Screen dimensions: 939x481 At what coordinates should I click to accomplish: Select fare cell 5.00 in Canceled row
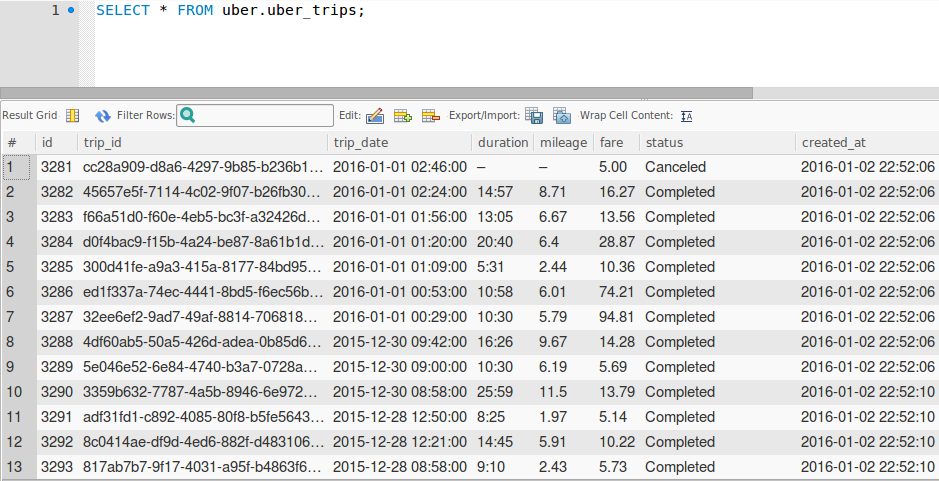pos(616,167)
